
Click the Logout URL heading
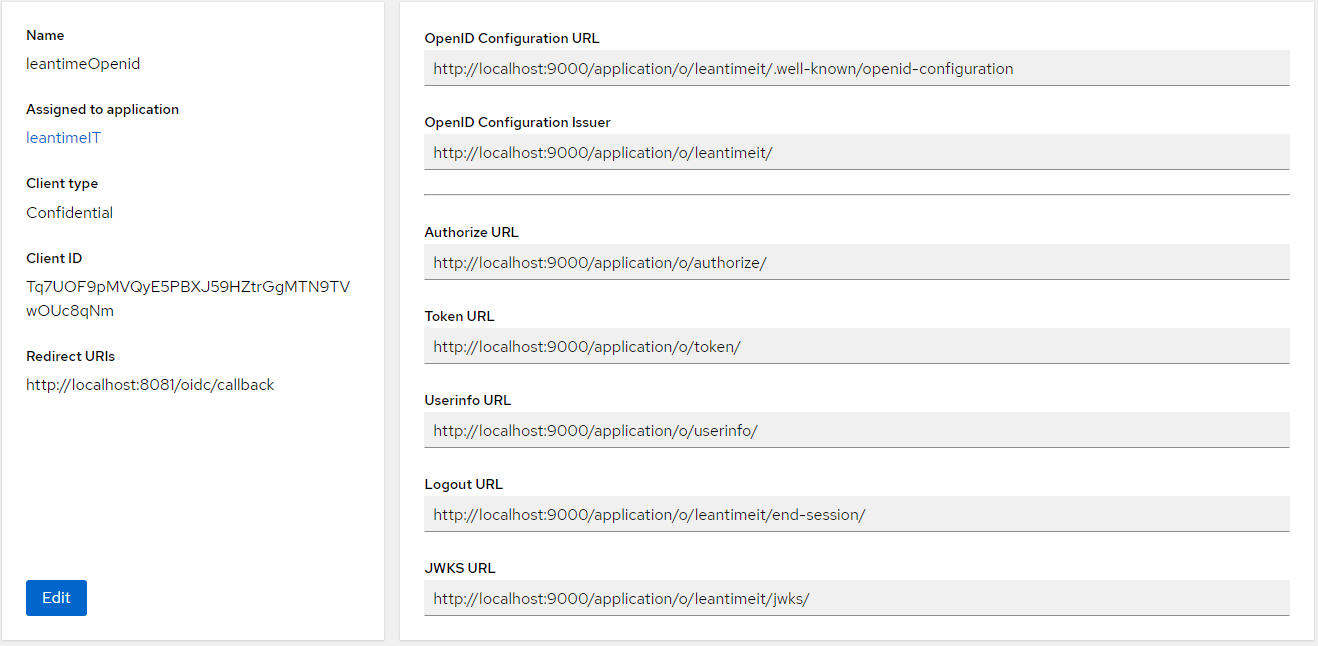tap(463, 484)
